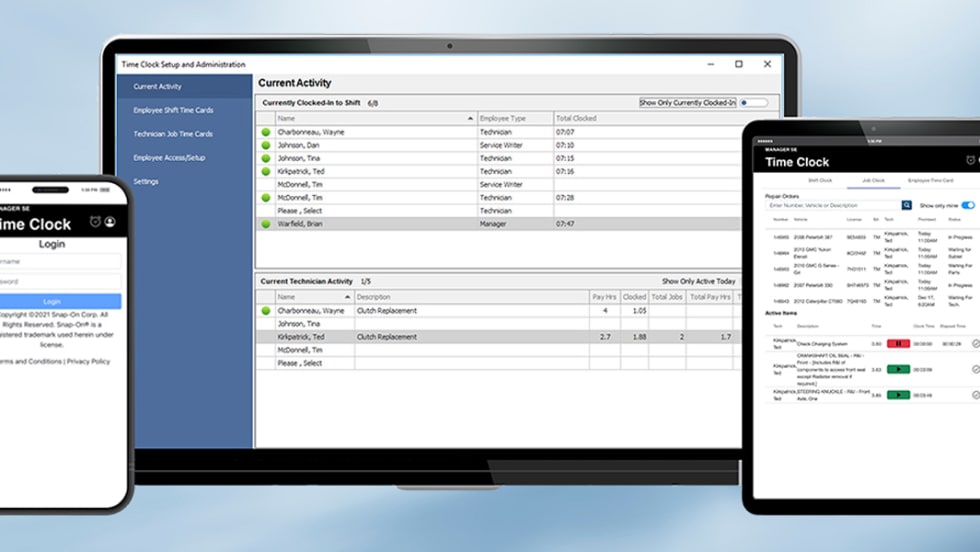The image size is (980, 552).
Task: Open Employee Shift Time Cards in sidebar
Action: tap(173, 110)
